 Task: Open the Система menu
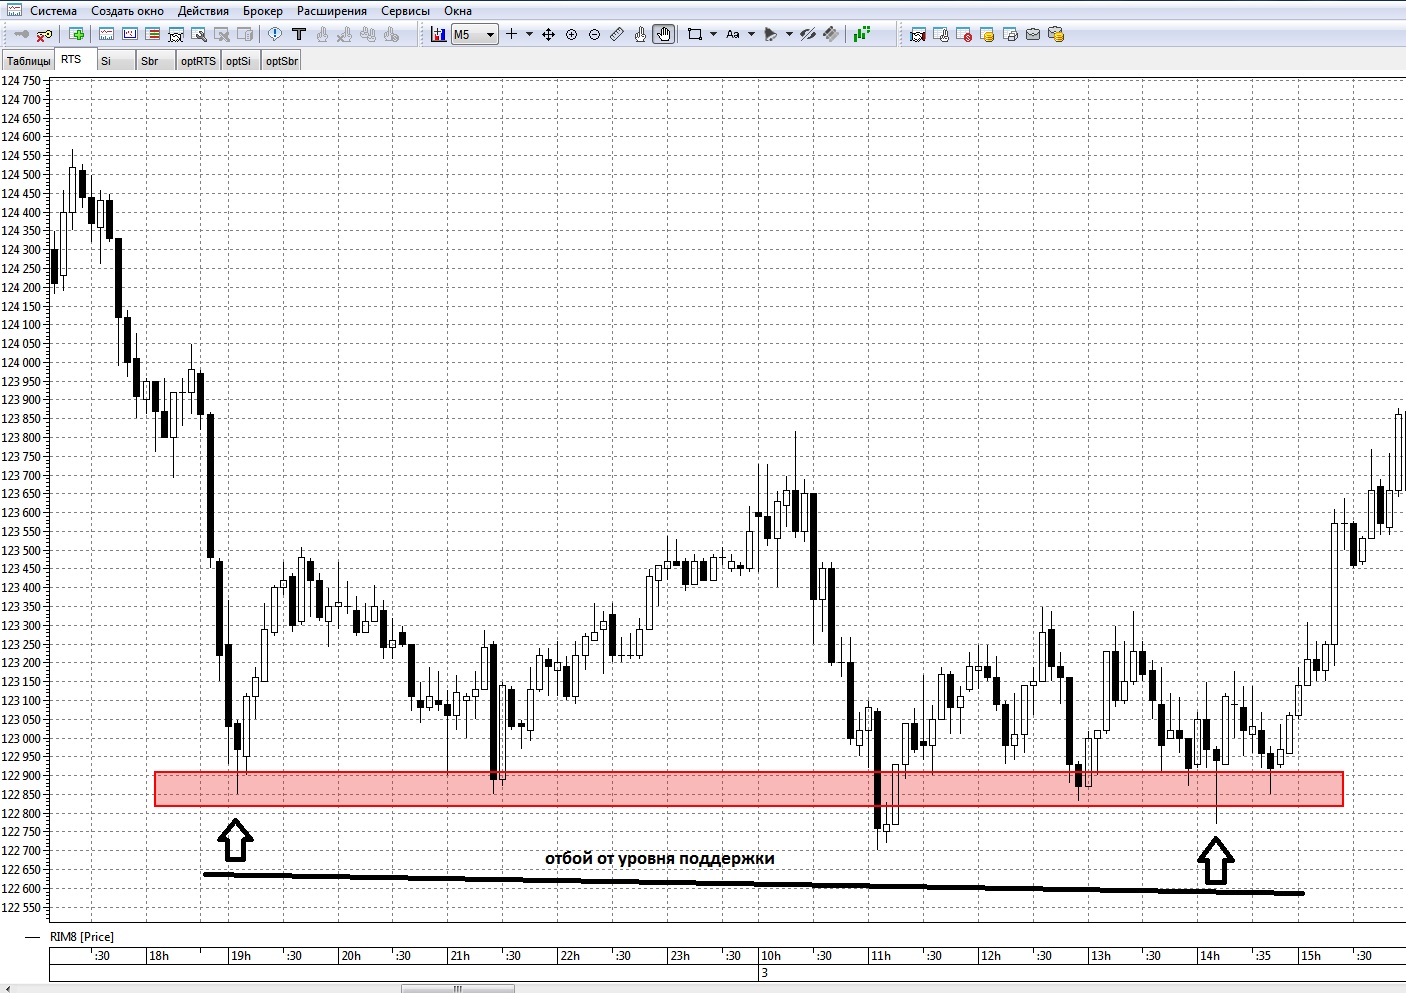53,11
